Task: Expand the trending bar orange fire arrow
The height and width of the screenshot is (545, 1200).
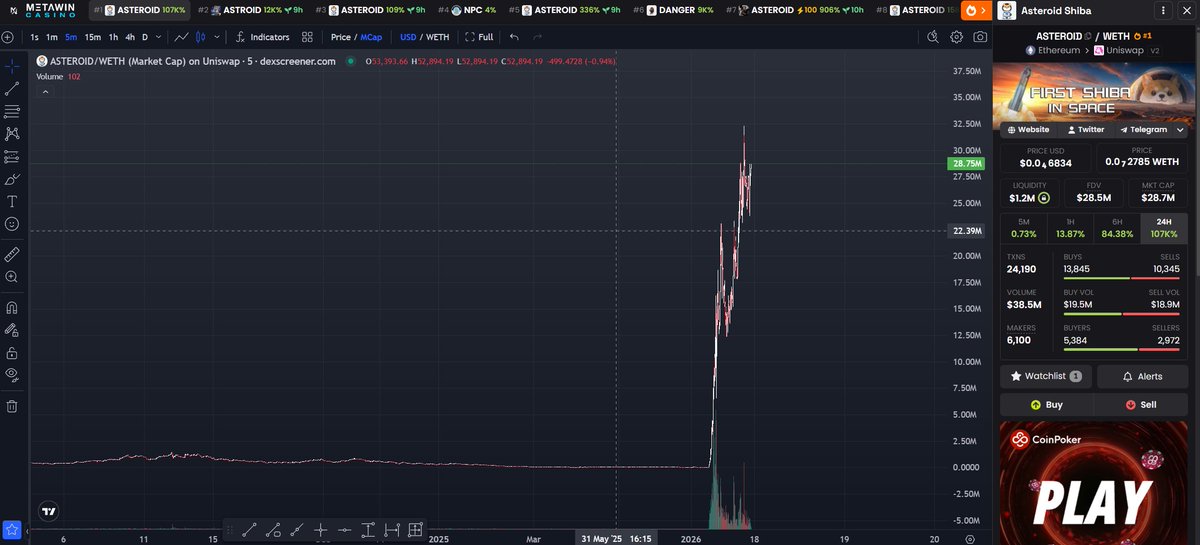Action: click(x=975, y=11)
